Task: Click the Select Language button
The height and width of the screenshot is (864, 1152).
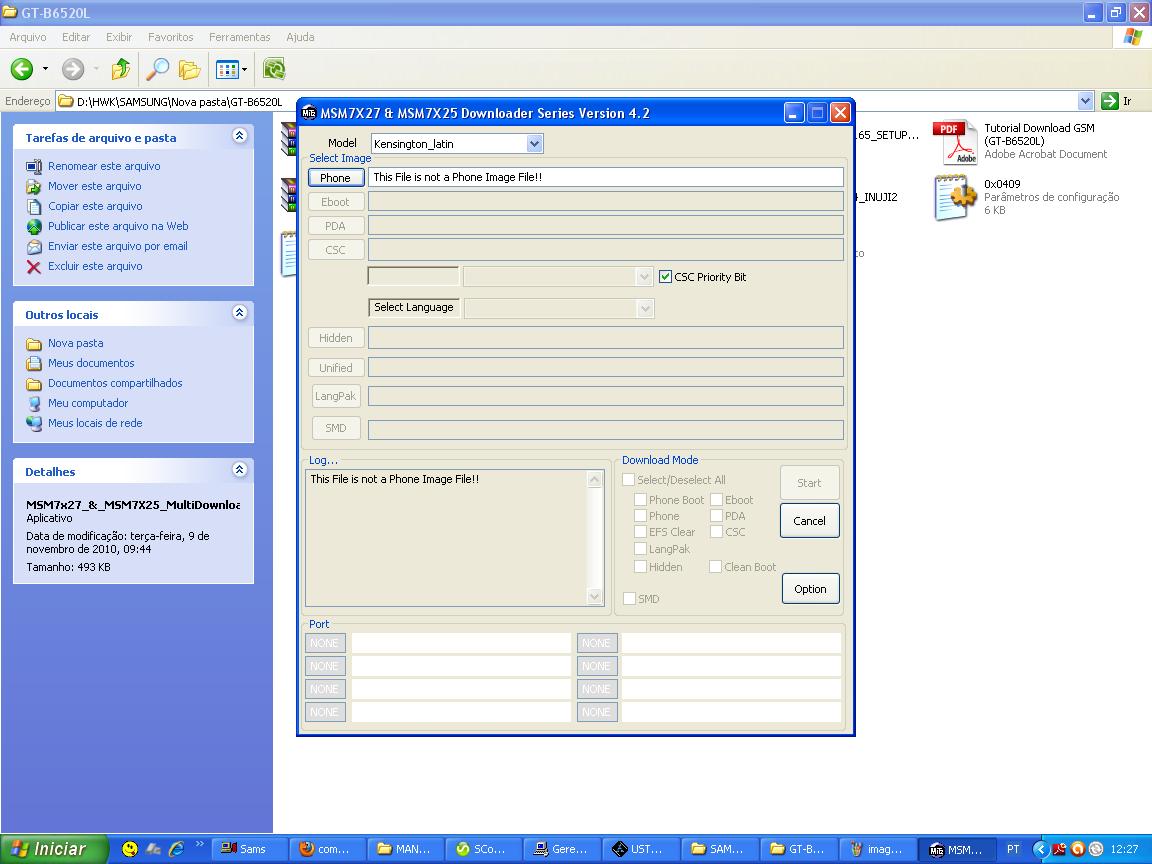Action: click(x=414, y=307)
